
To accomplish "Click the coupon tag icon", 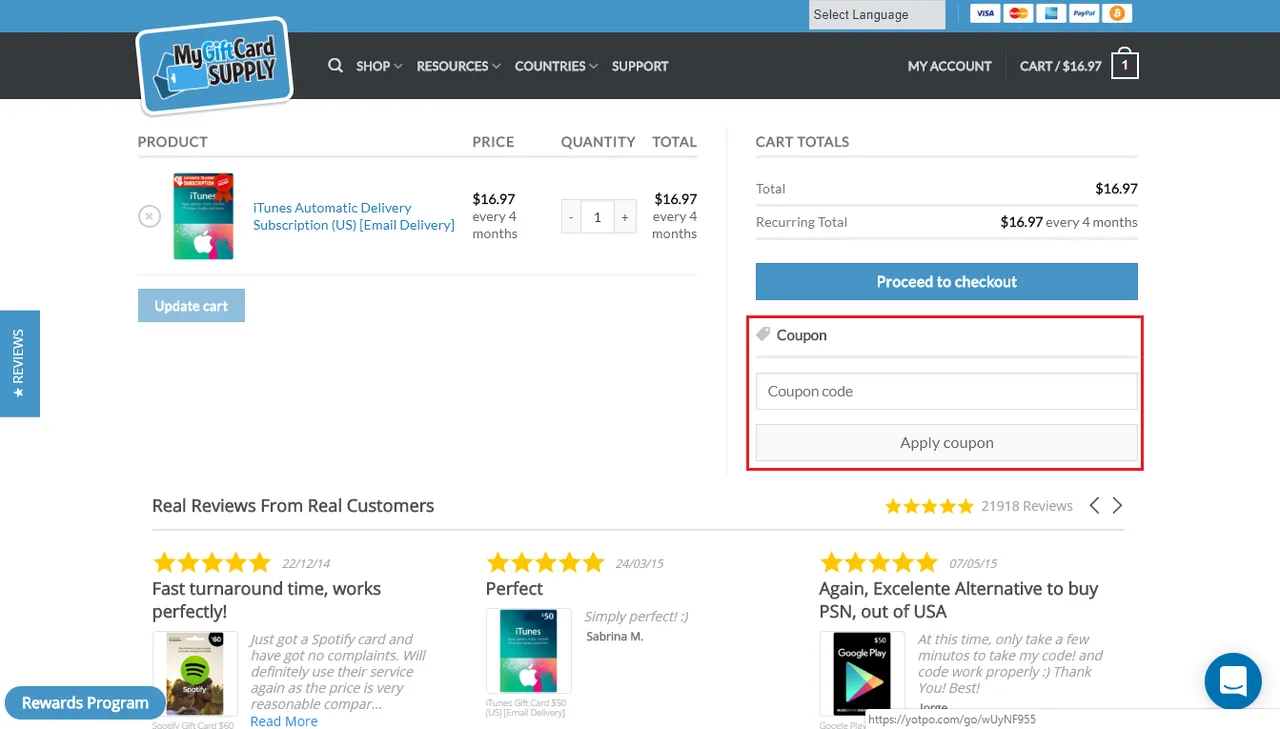I will tap(763, 334).
